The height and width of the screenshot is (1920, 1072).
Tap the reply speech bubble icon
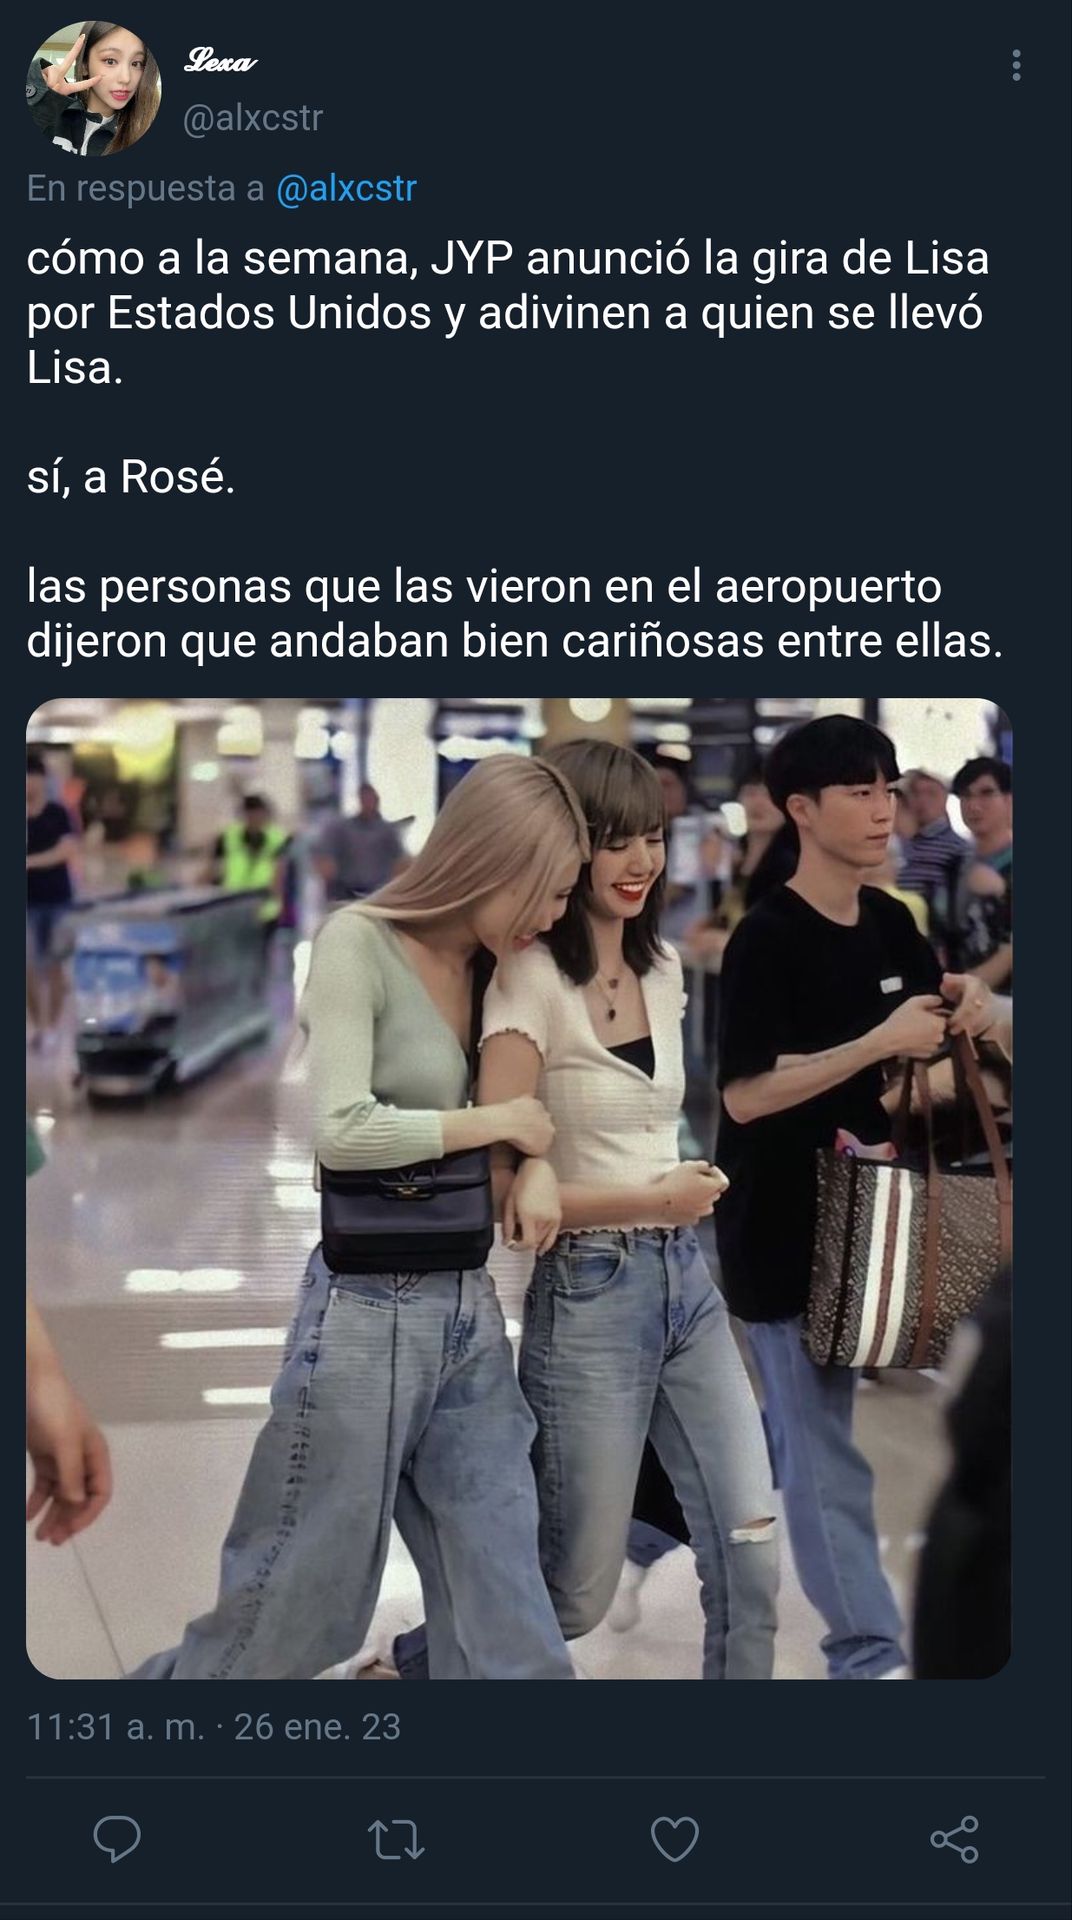point(117,1839)
